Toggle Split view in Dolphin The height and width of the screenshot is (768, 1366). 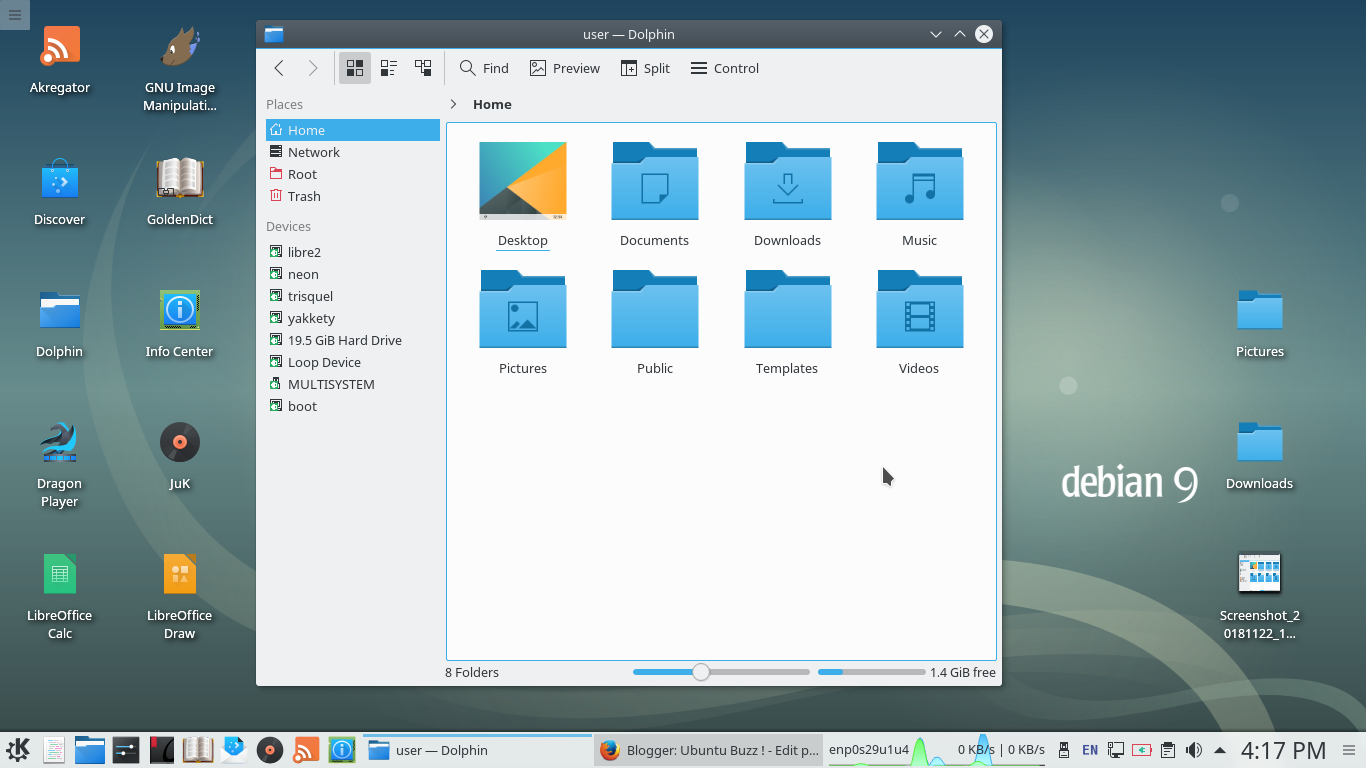click(x=645, y=67)
